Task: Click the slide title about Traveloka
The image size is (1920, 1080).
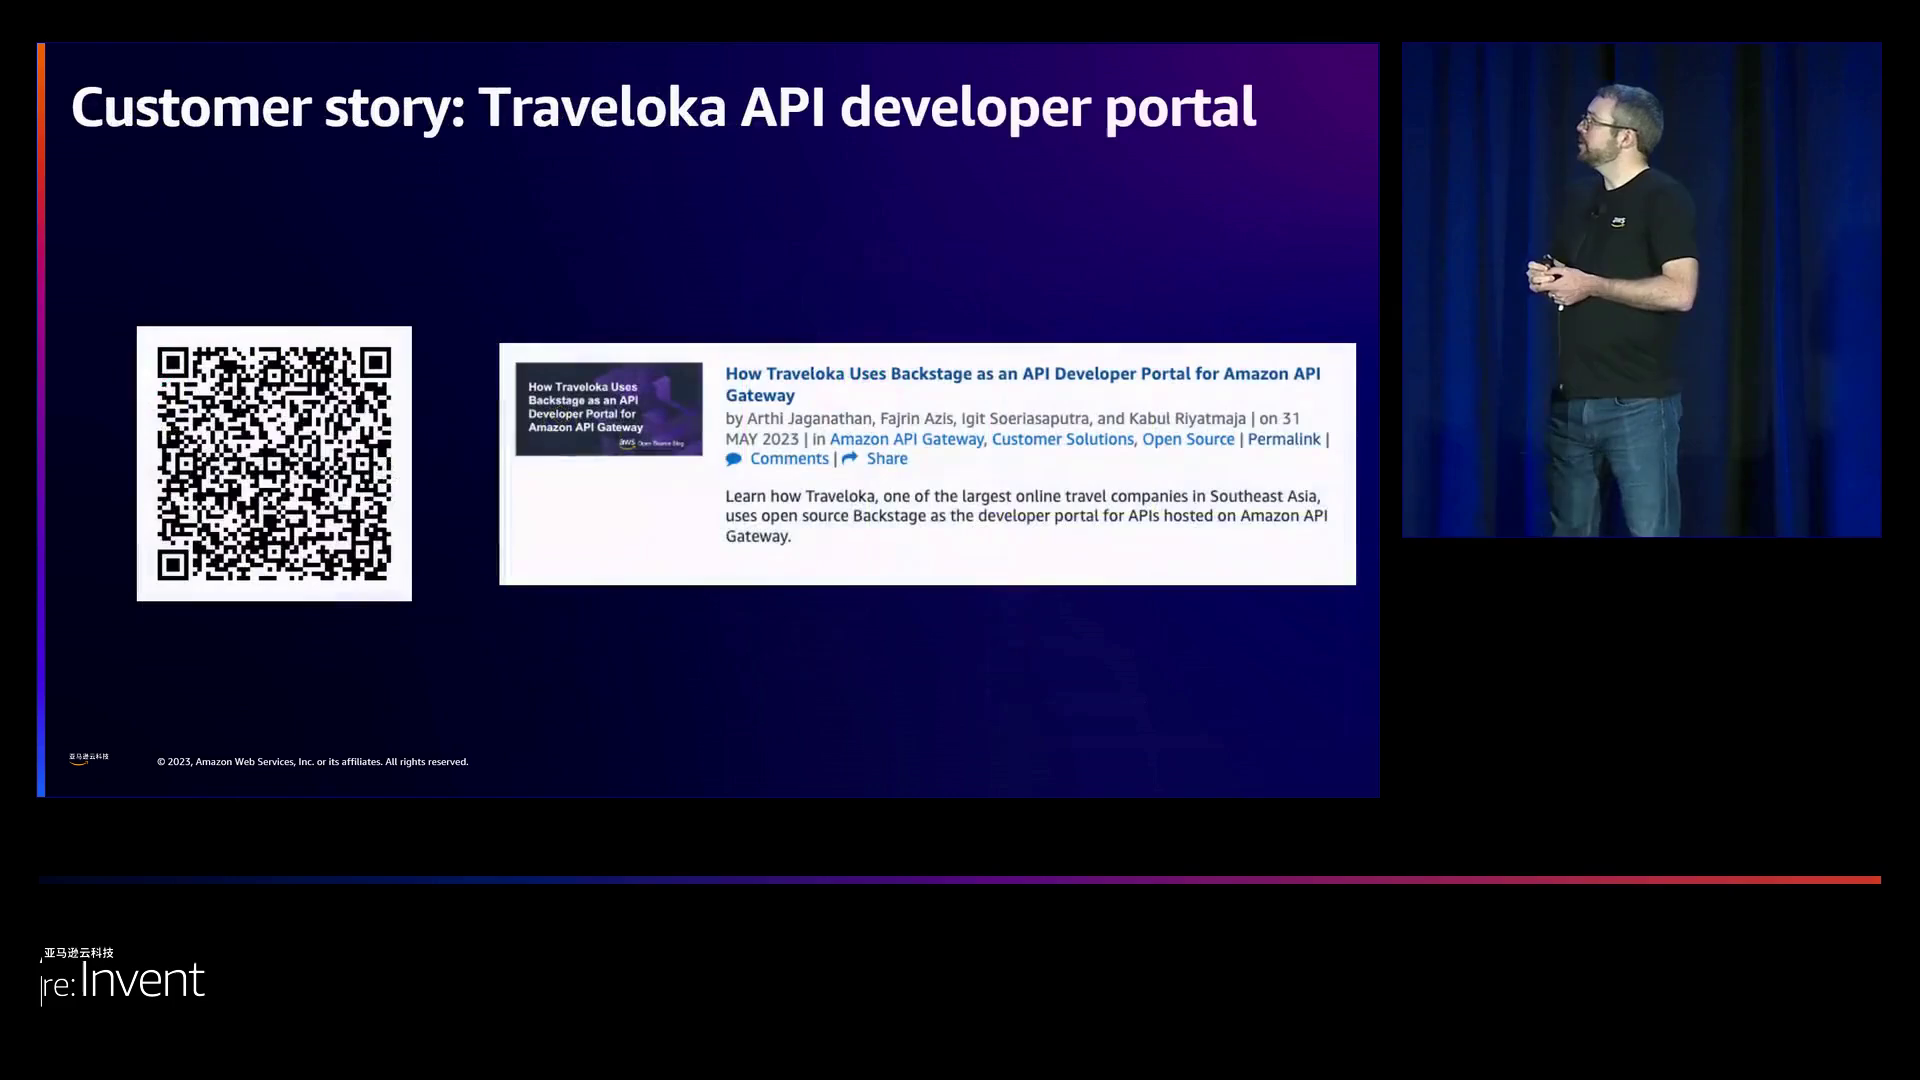Action: pos(663,107)
